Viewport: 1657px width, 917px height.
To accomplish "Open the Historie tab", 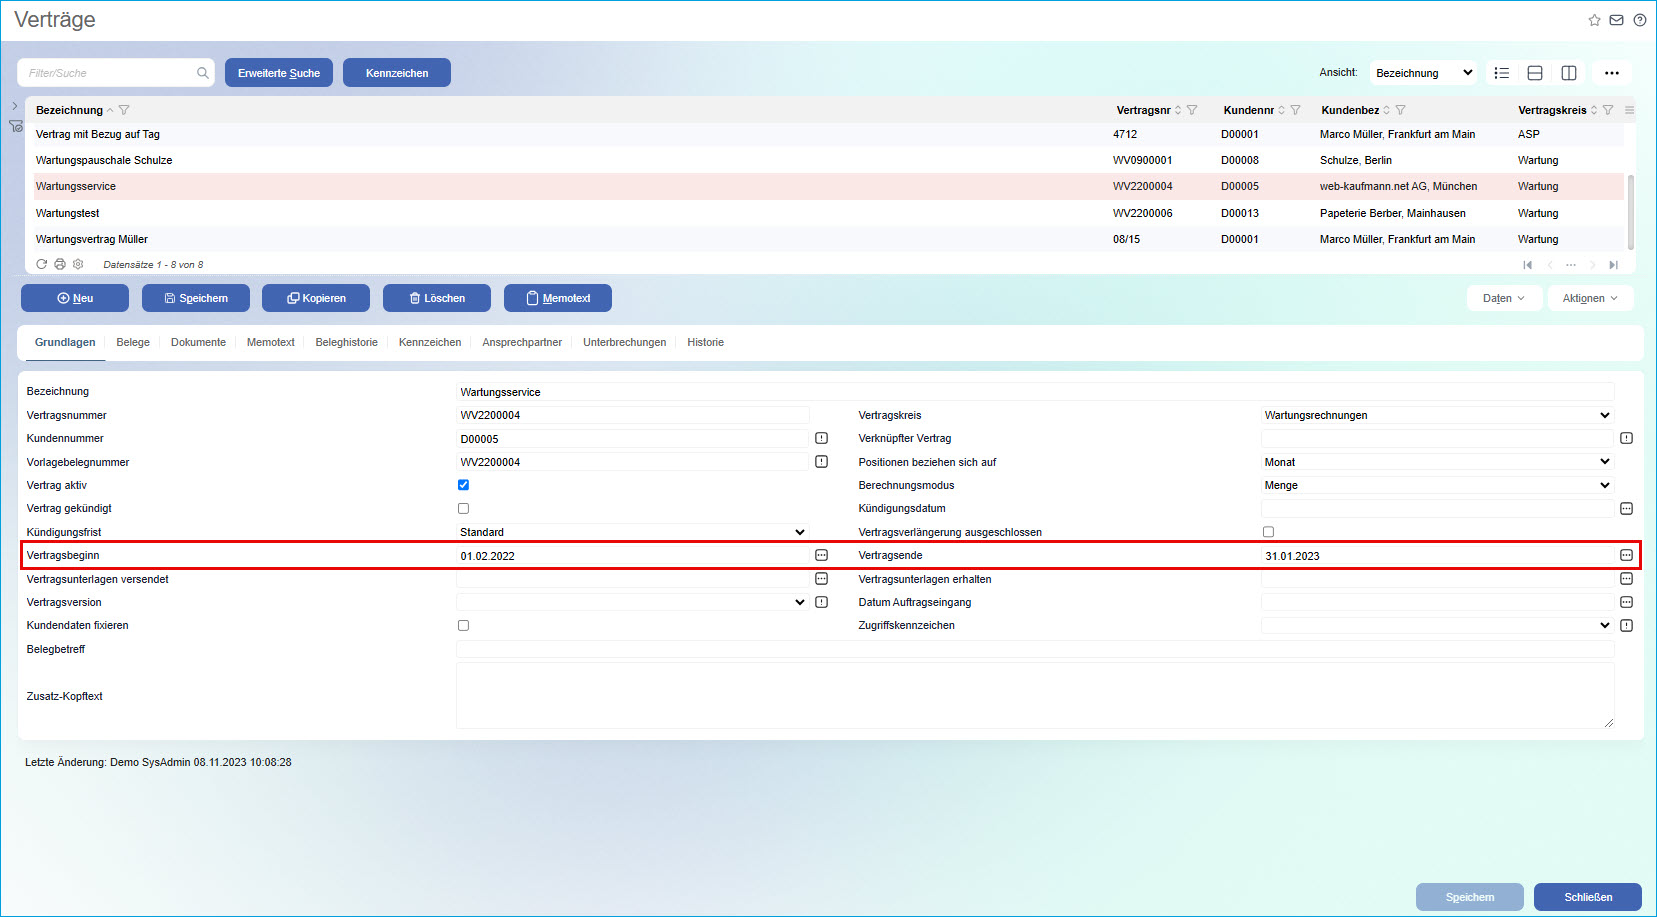I will click(x=705, y=342).
